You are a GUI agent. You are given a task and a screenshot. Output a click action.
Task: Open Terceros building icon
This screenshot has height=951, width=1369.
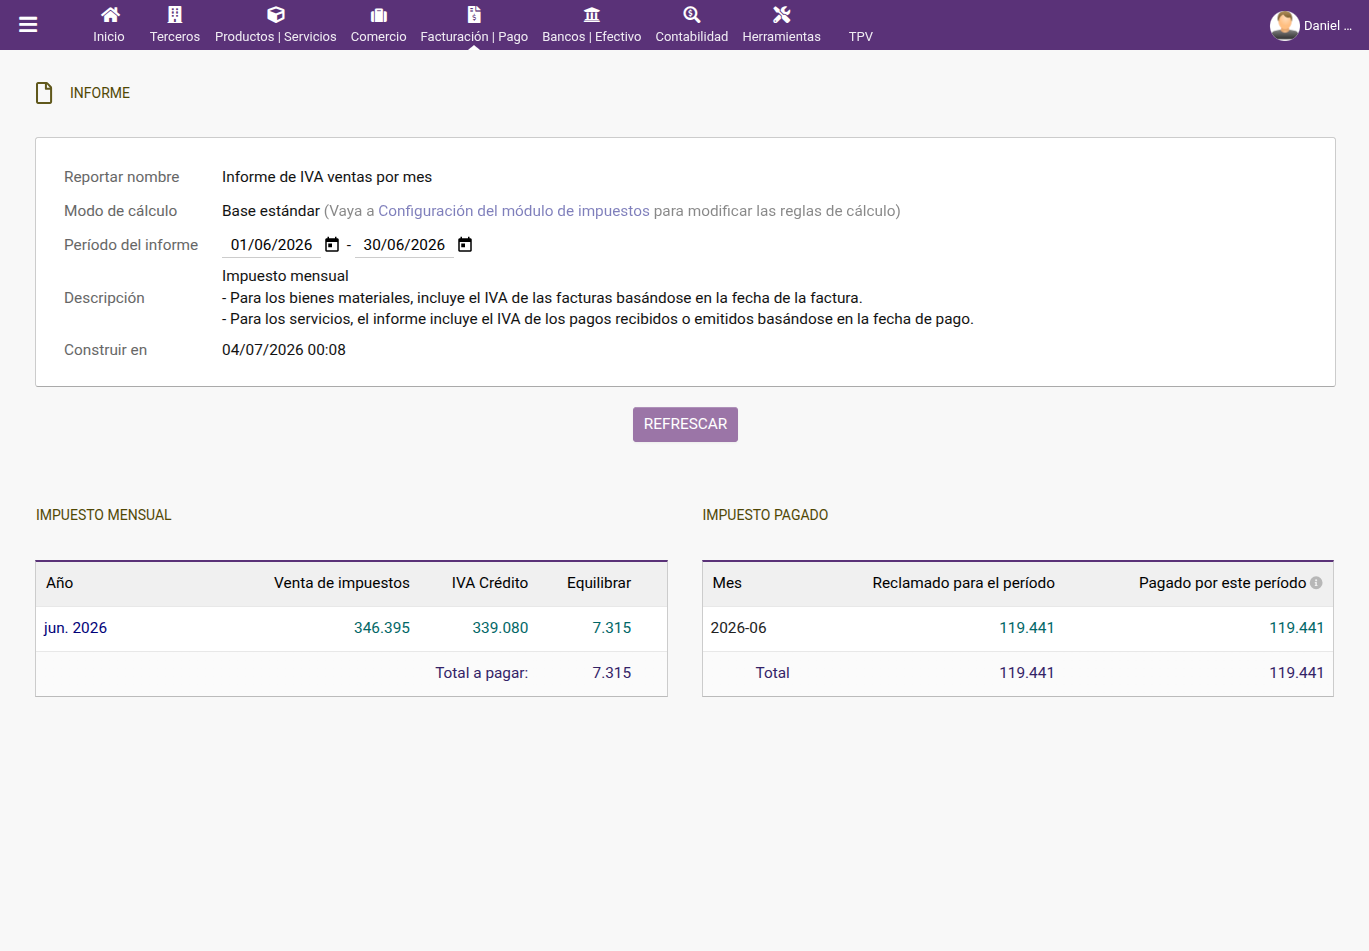click(175, 14)
